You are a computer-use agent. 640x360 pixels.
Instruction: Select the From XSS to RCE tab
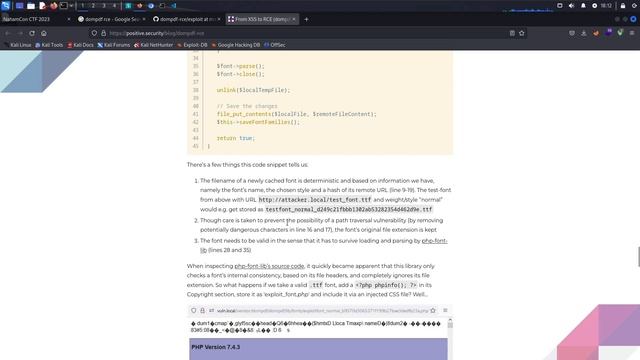pyautogui.click(x=262, y=19)
